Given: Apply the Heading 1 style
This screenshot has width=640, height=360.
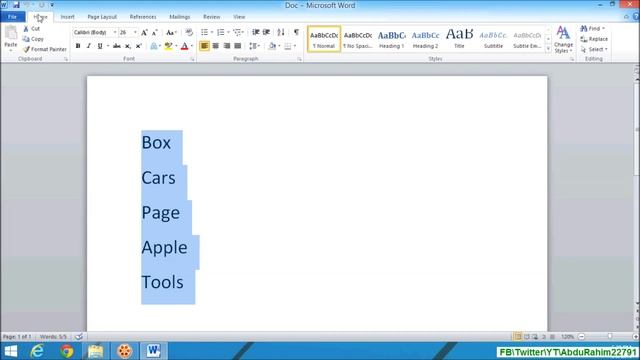Looking at the screenshot, I should pos(391,39).
